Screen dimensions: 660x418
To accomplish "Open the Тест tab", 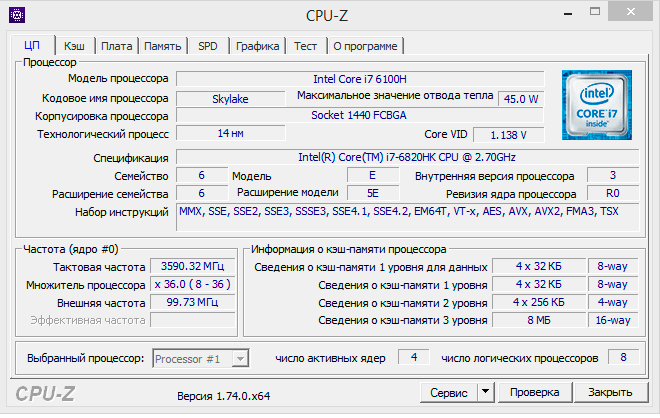I will pyautogui.click(x=305, y=46).
